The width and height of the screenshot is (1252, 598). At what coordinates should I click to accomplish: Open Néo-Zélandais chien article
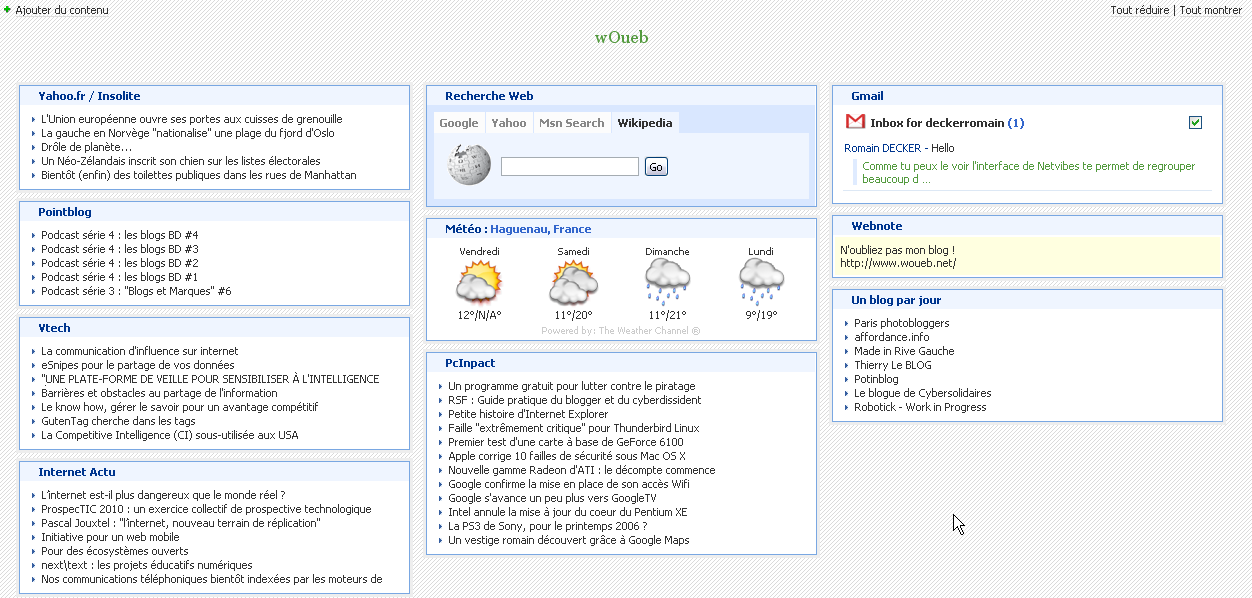click(x=181, y=161)
